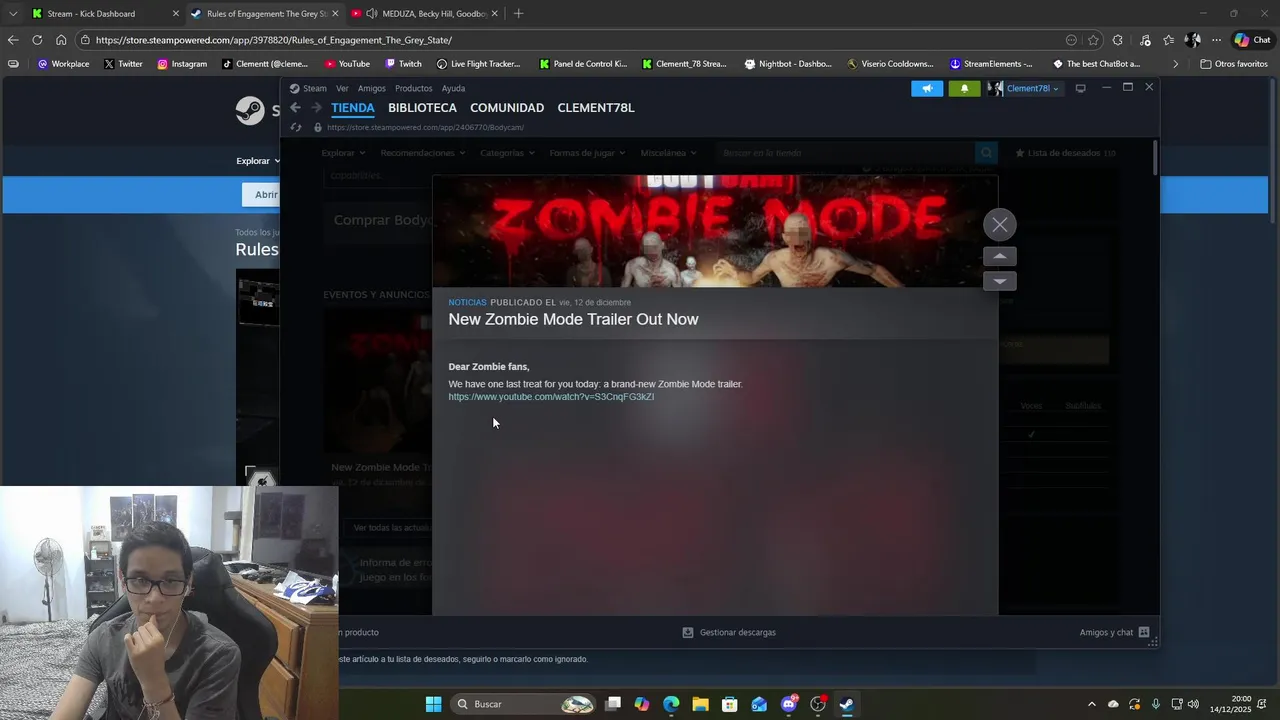Screen dimensions: 1280x720
Task: Open Discord from the taskbar
Action: pos(788,704)
